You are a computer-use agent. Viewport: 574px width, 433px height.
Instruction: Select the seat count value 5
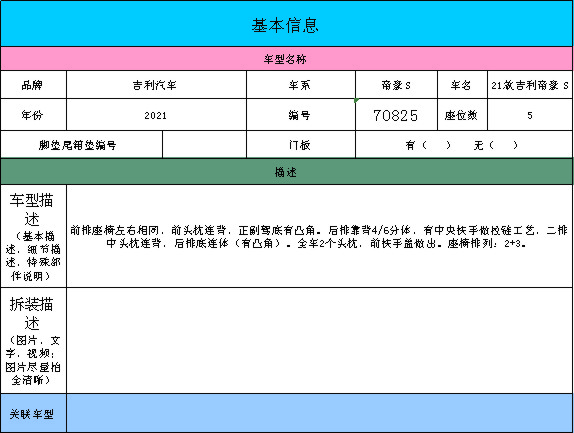click(x=530, y=115)
